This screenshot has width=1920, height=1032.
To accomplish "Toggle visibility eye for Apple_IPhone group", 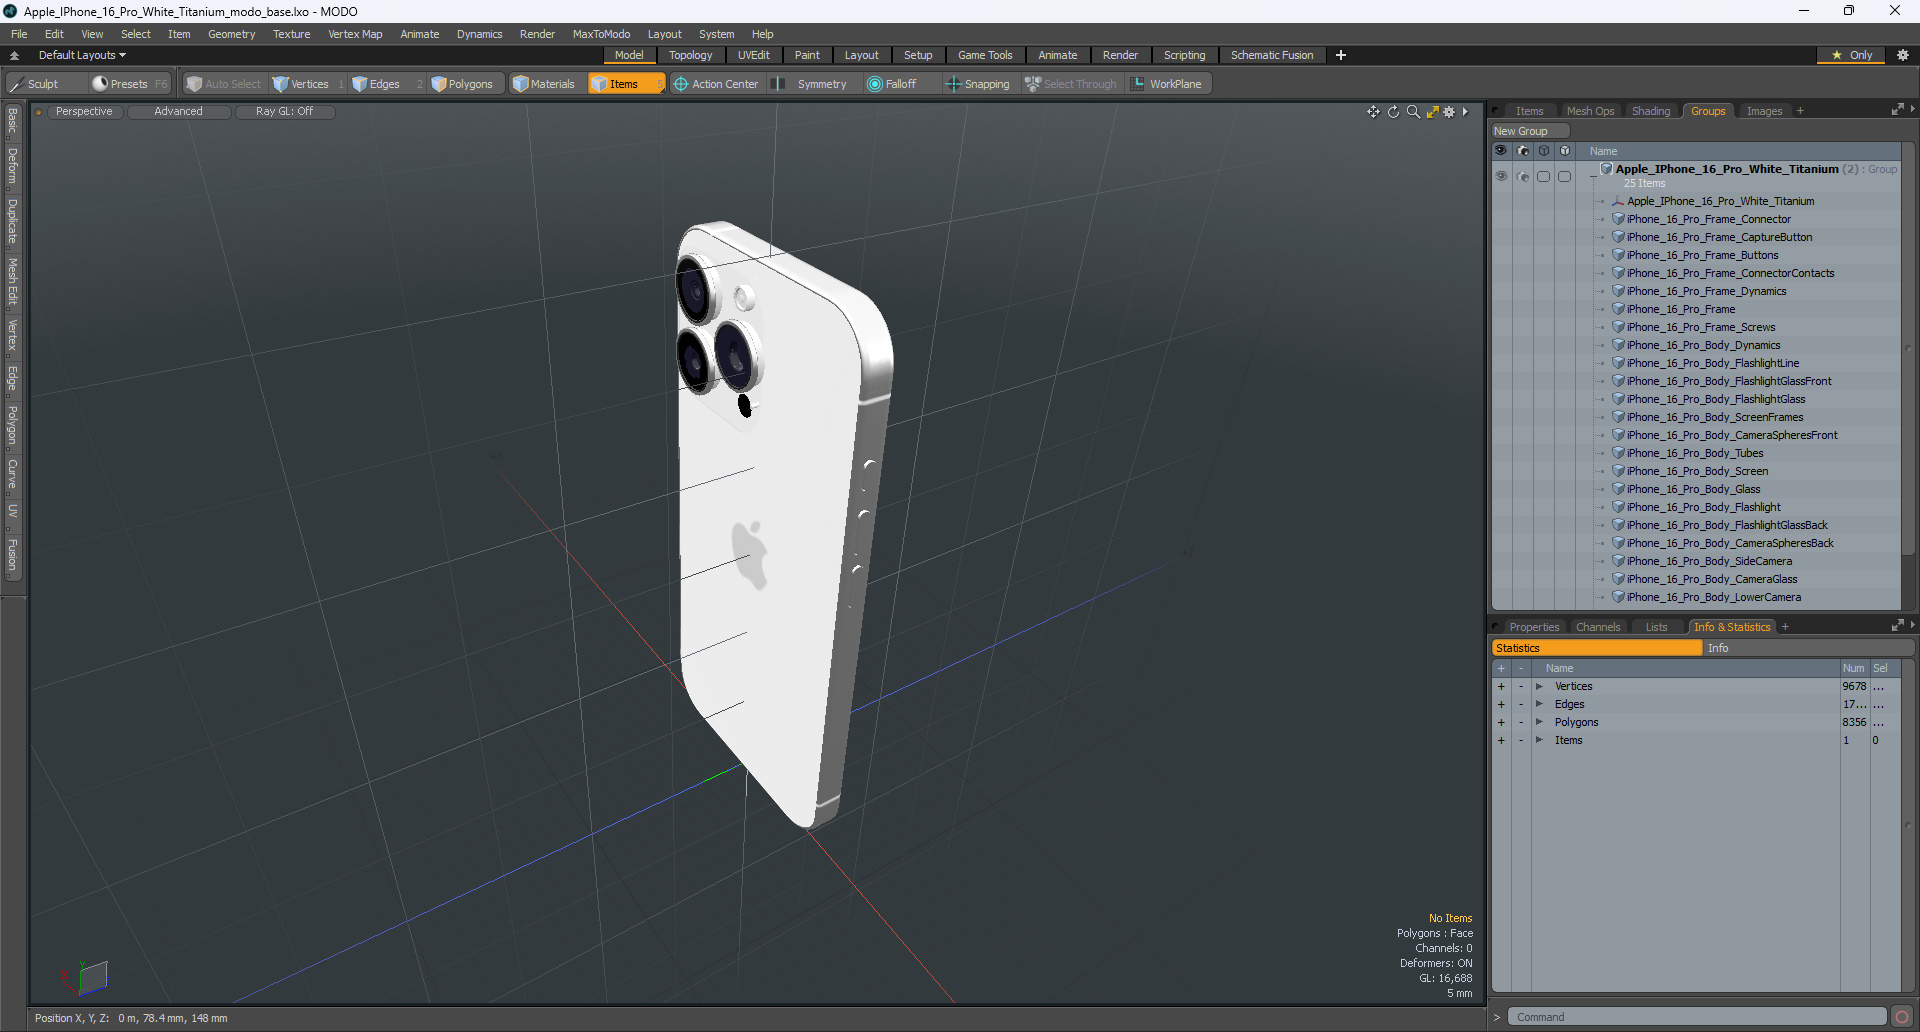I will click(x=1501, y=176).
